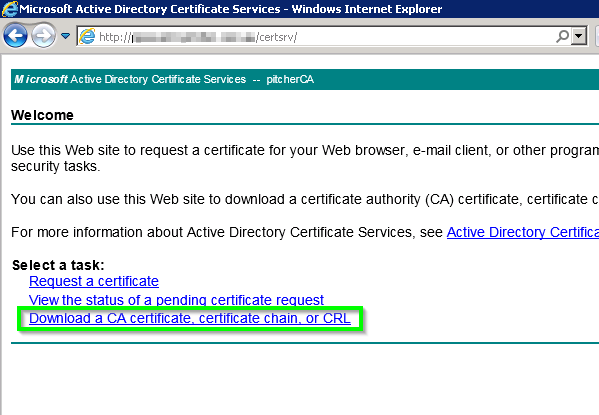Follow the Active Directory Certificate Services documentation link
Viewport: 599px width, 415px height.
click(523, 232)
